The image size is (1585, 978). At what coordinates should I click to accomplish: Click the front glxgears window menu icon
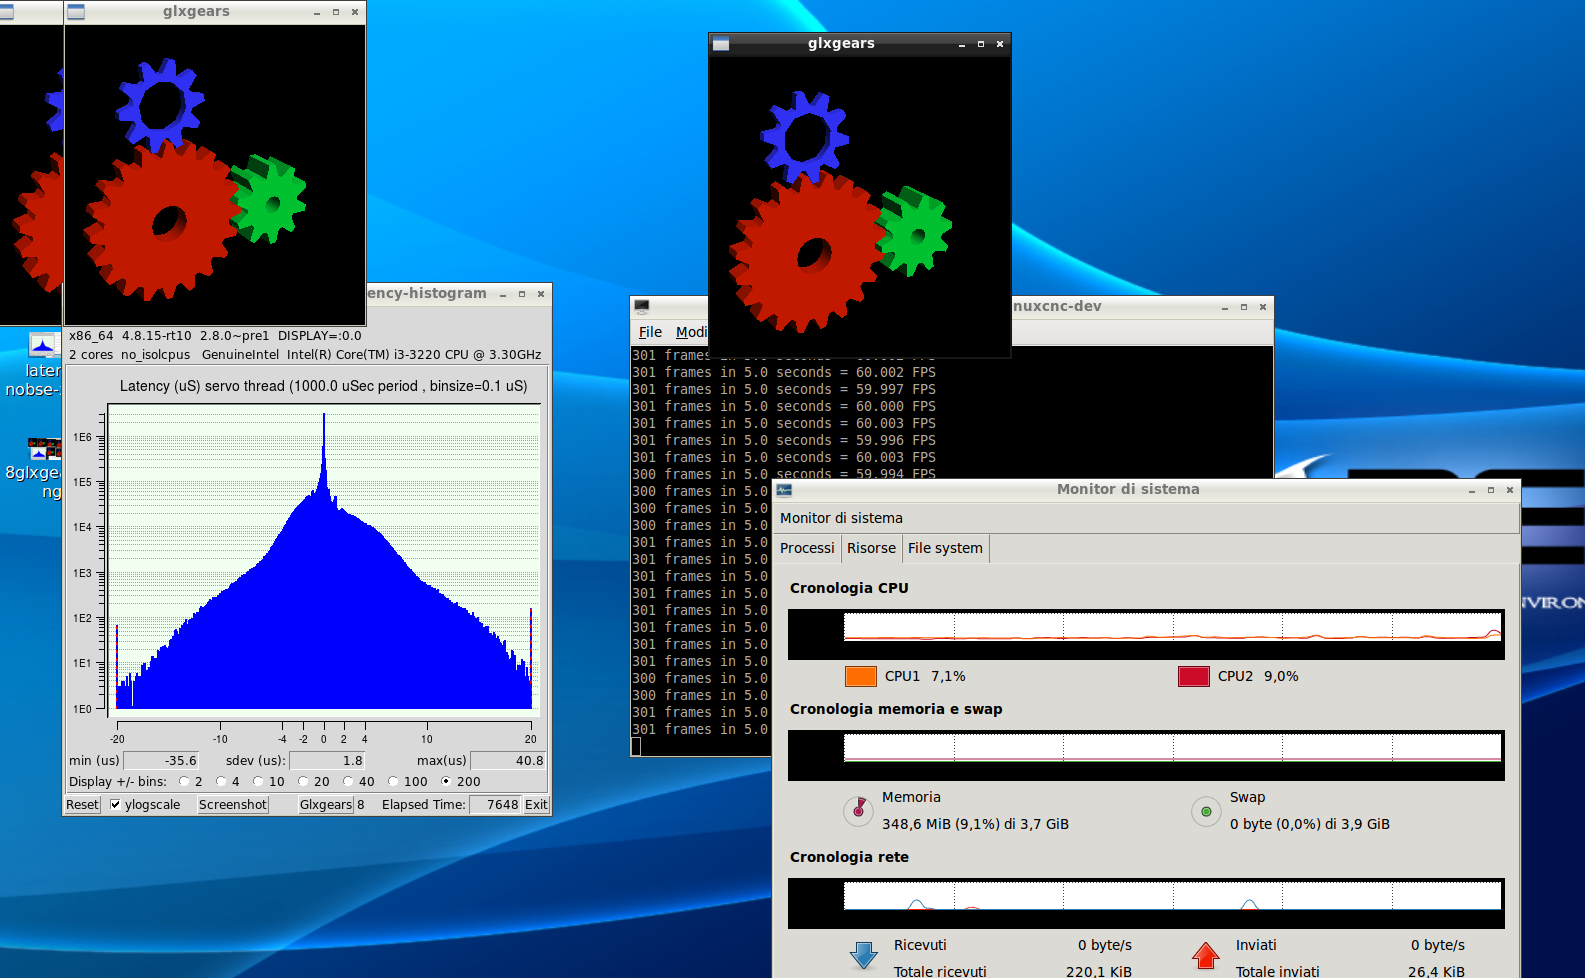pos(76,12)
